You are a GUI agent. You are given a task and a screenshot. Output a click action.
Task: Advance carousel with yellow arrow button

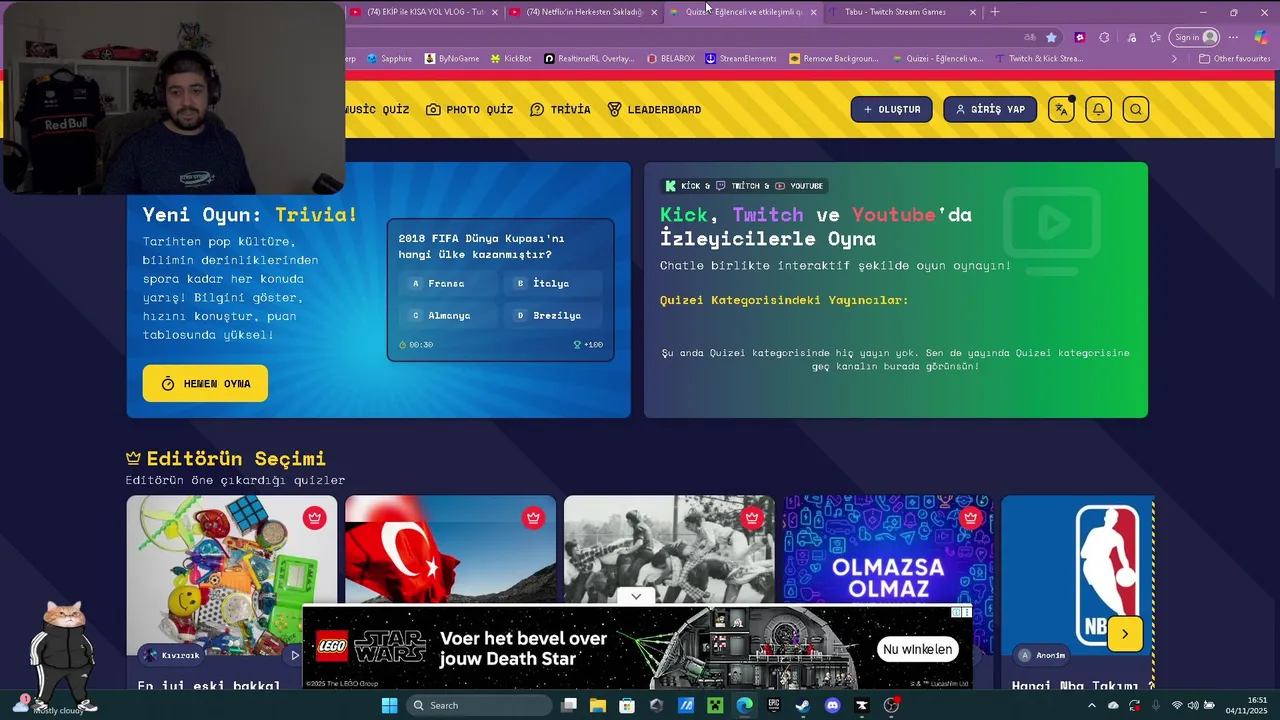(1125, 634)
